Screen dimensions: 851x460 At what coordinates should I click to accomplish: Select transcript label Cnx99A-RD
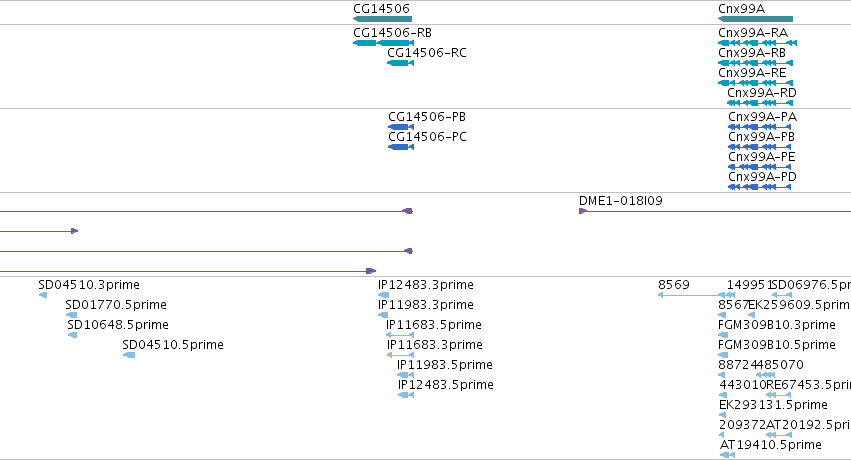pyautogui.click(x=761, y=93)
